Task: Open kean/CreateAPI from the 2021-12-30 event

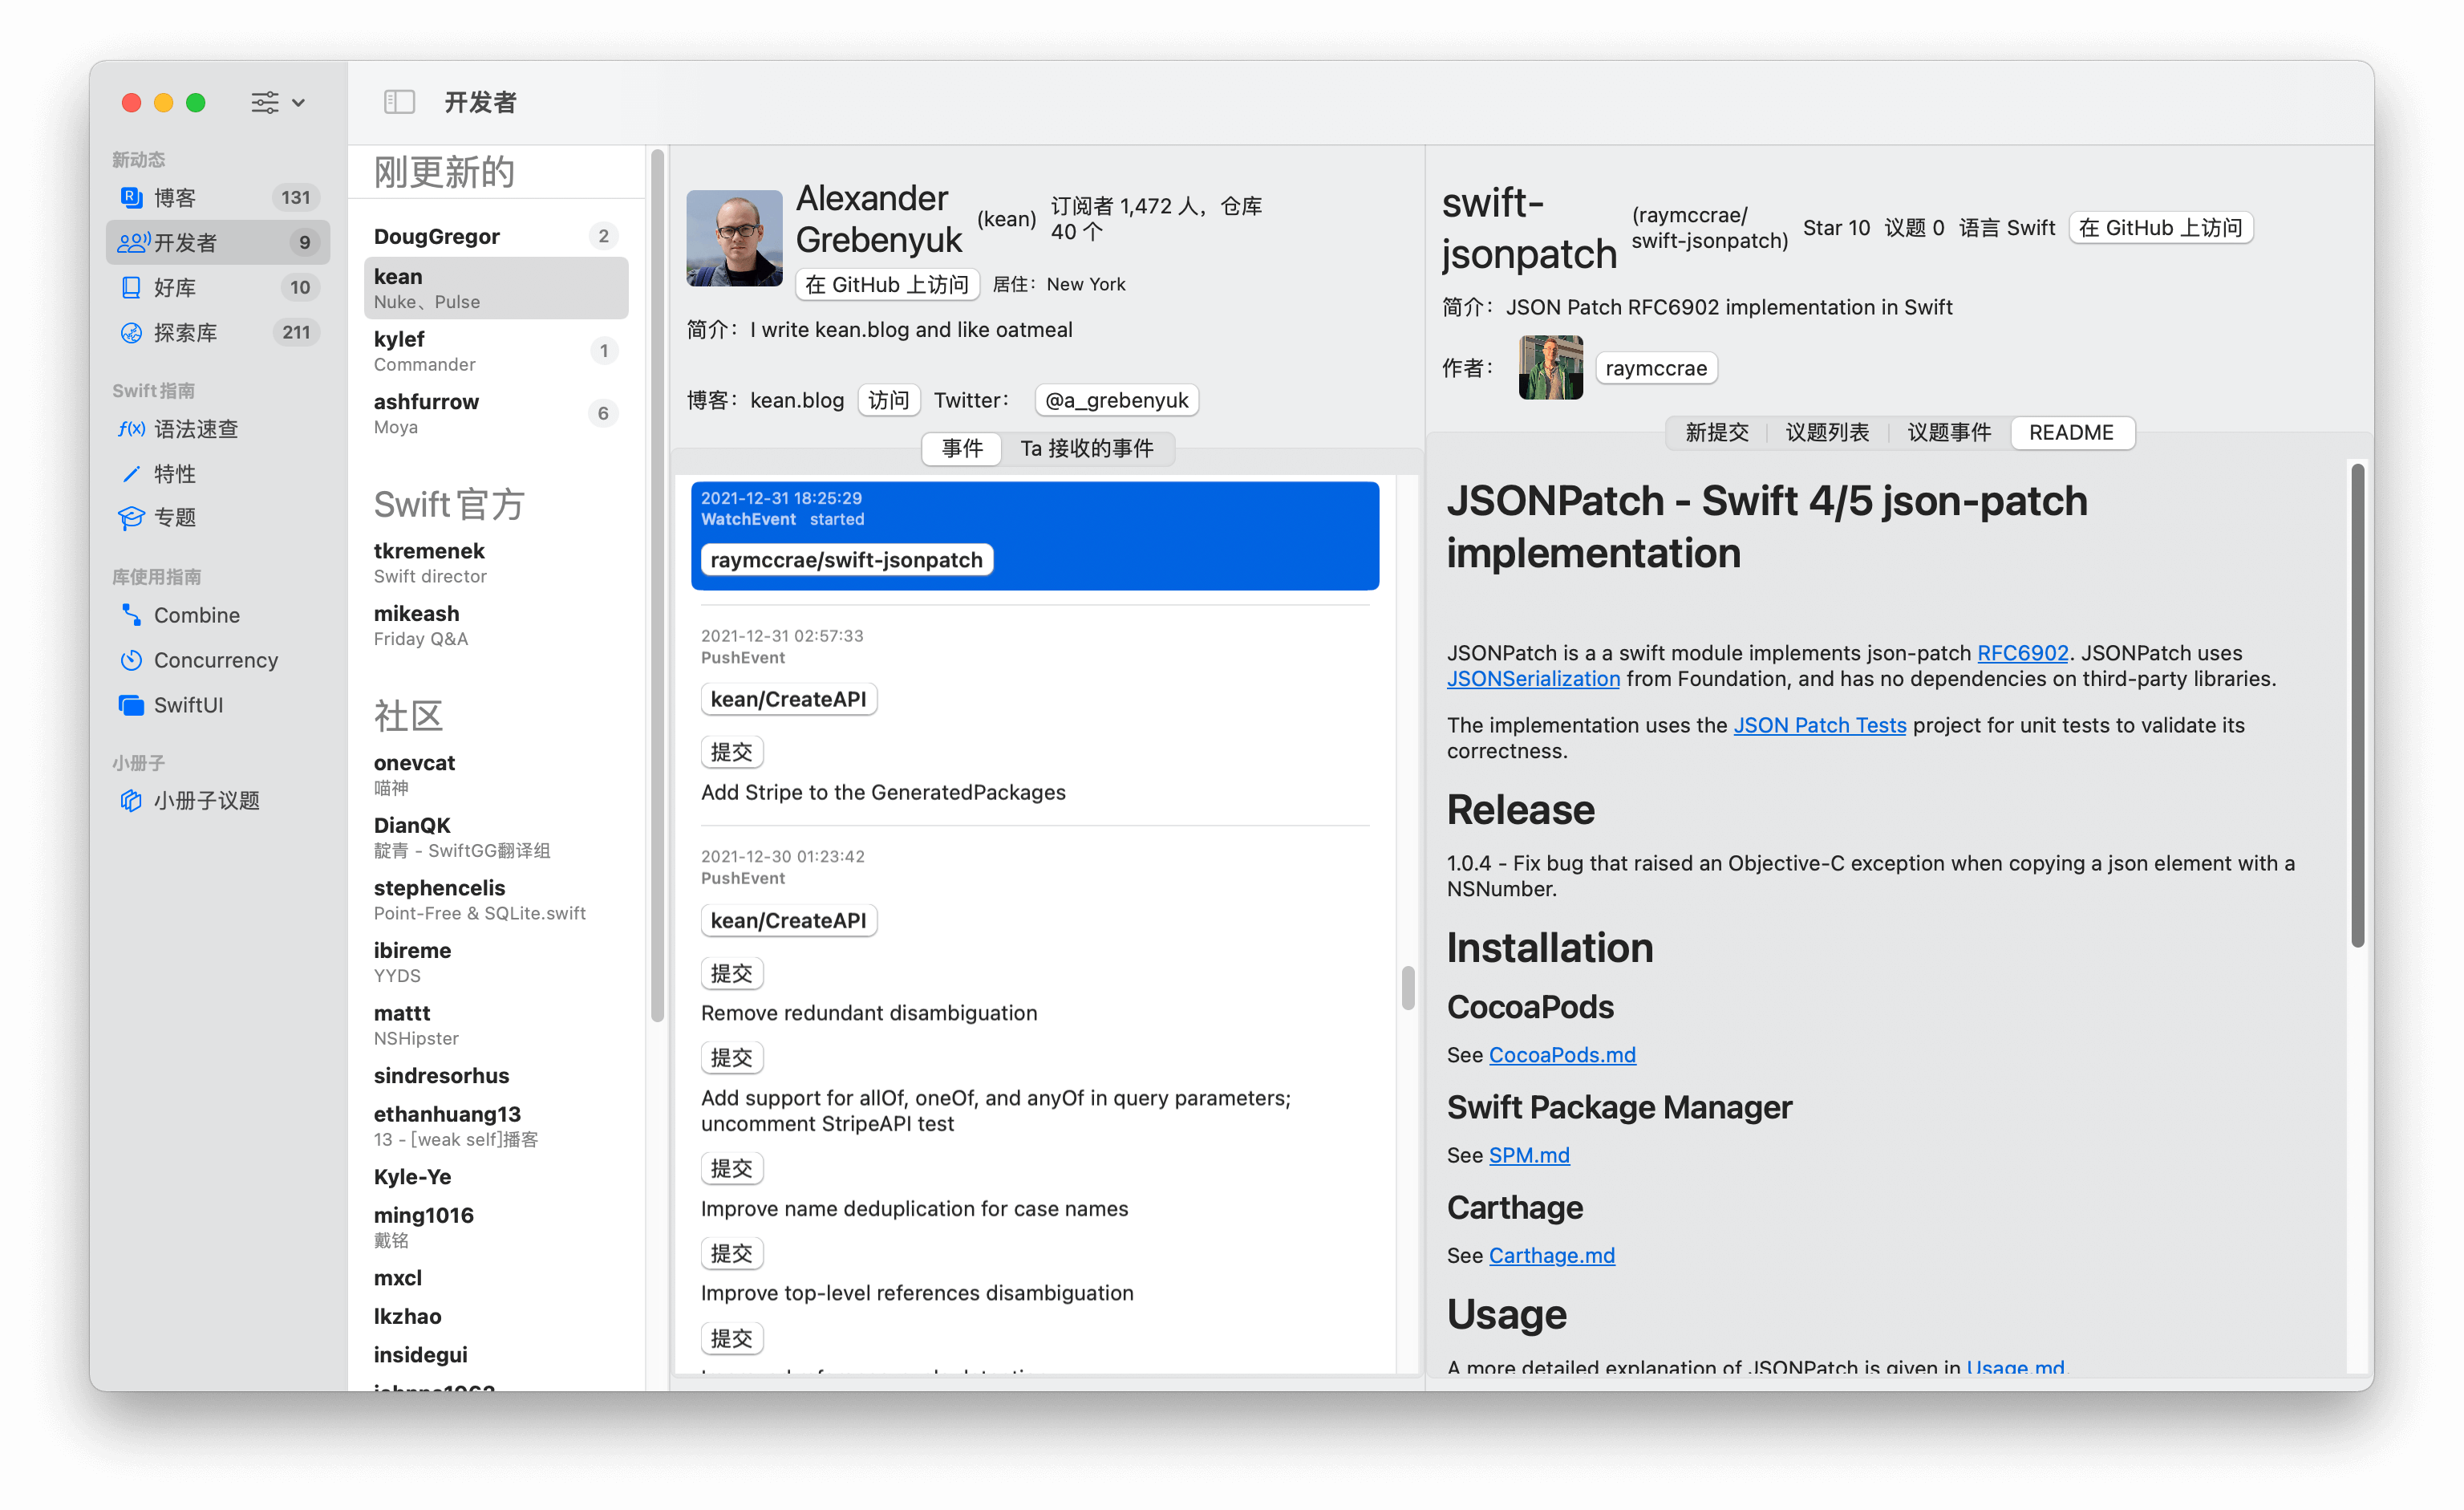Action: tap(788, 920)
